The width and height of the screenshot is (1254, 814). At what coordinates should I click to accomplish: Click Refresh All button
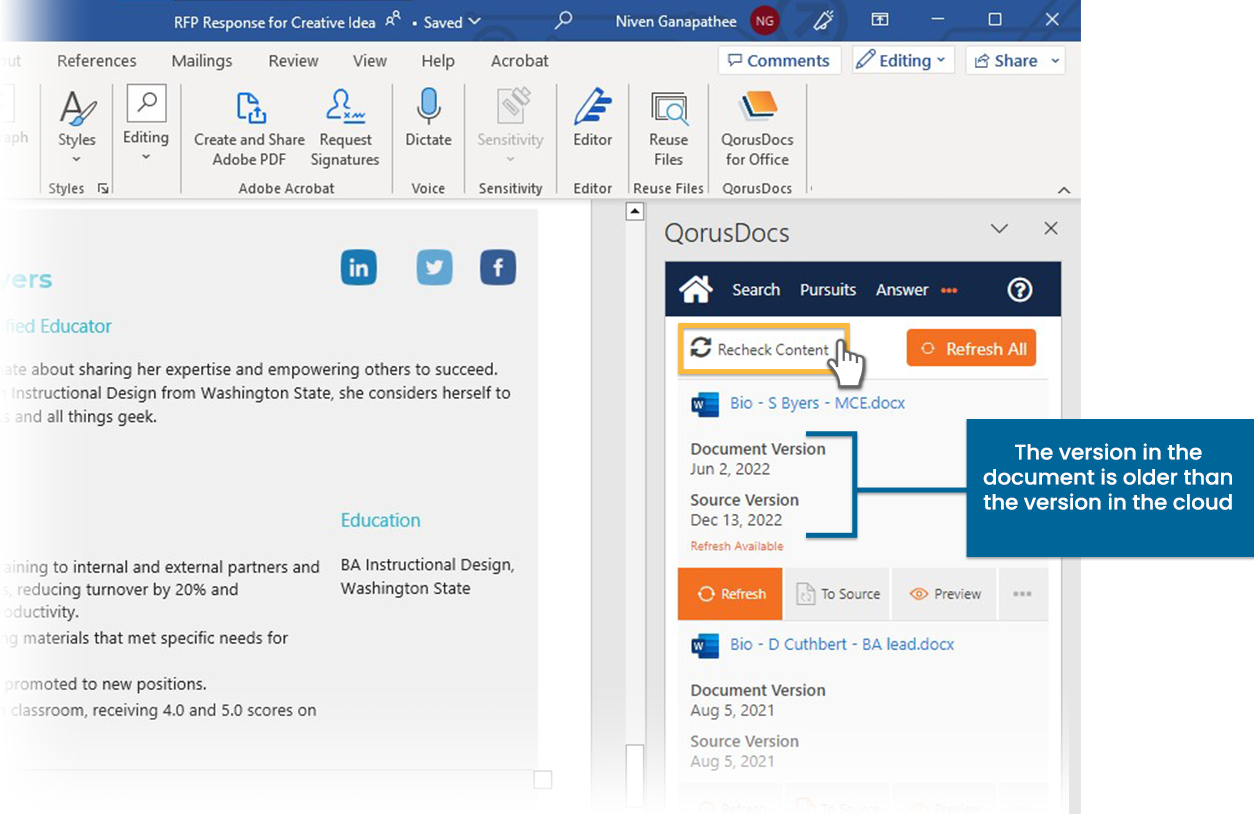(972, 349)
